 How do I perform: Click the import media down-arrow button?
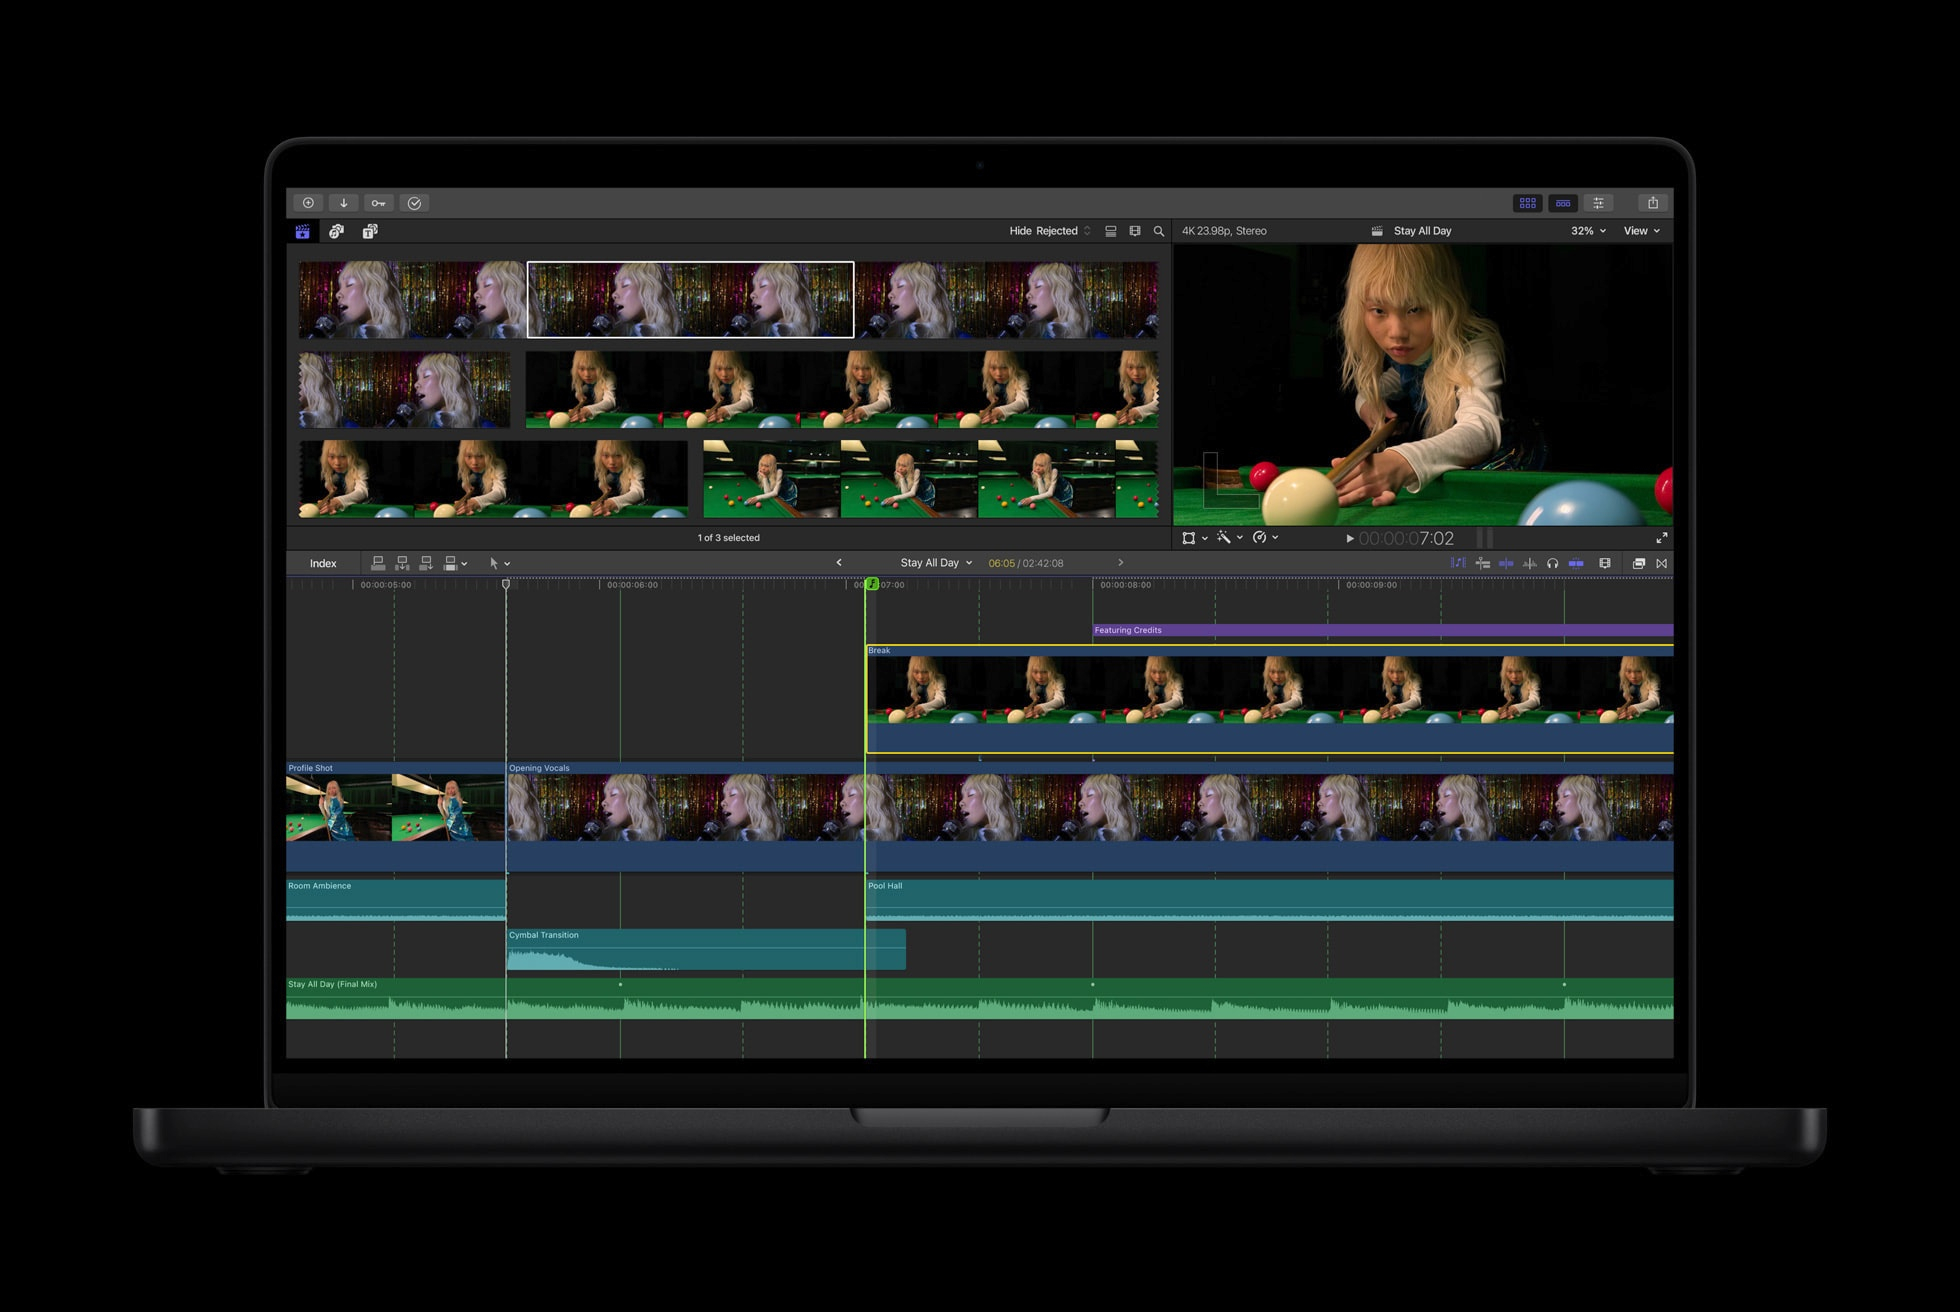point(343,203)
